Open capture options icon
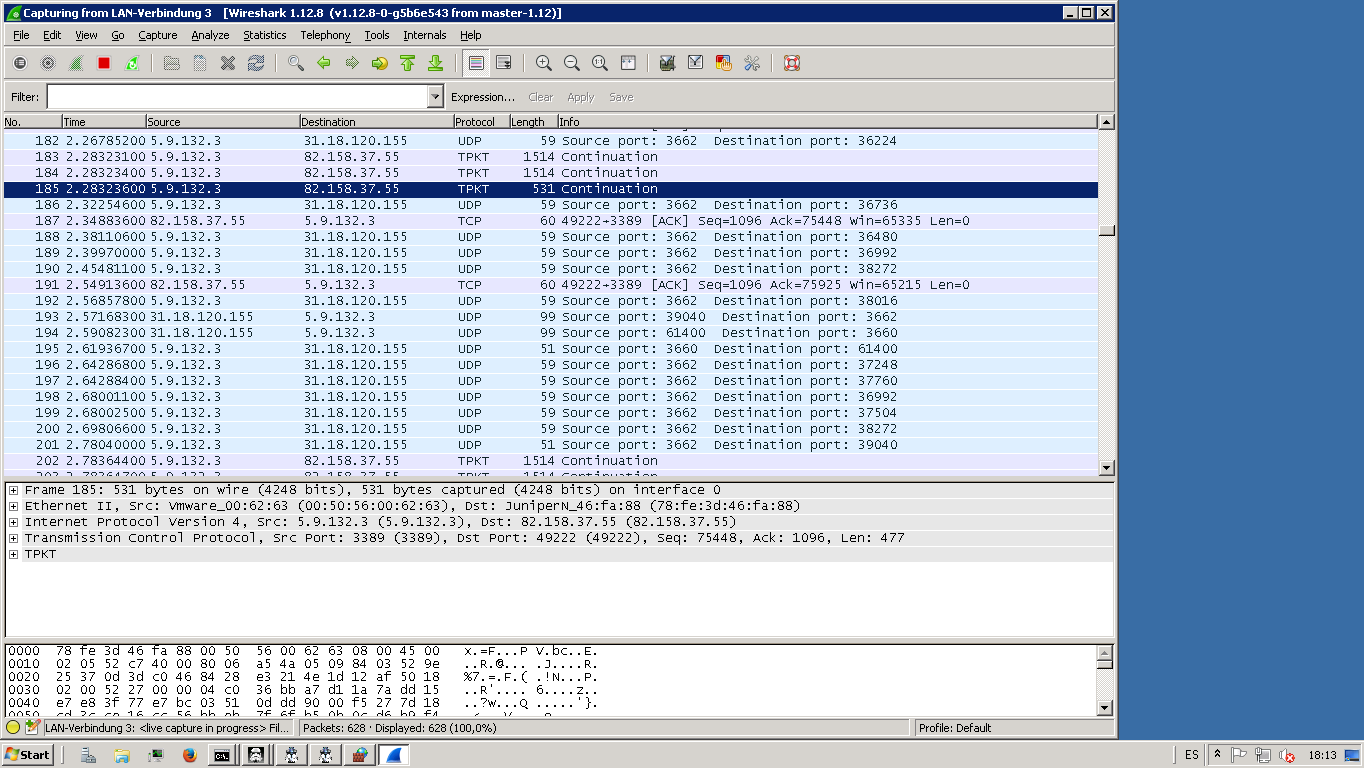This screenshot has width=1364, height=768. pos(48,63)
